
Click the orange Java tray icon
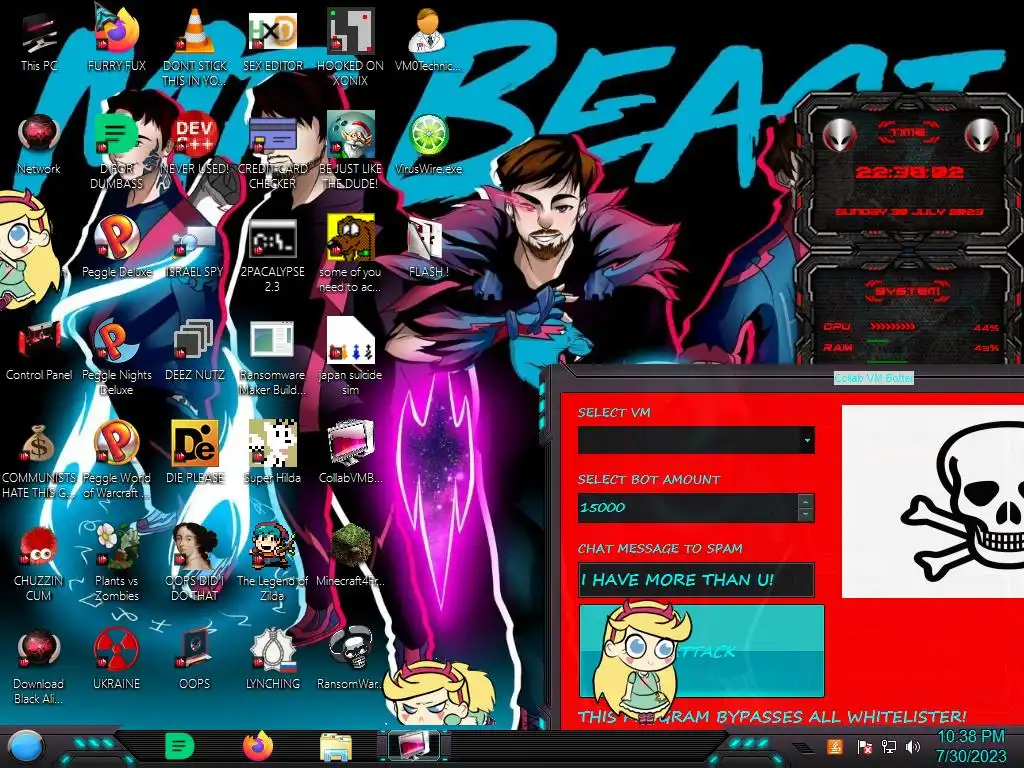tap(835, 746)
